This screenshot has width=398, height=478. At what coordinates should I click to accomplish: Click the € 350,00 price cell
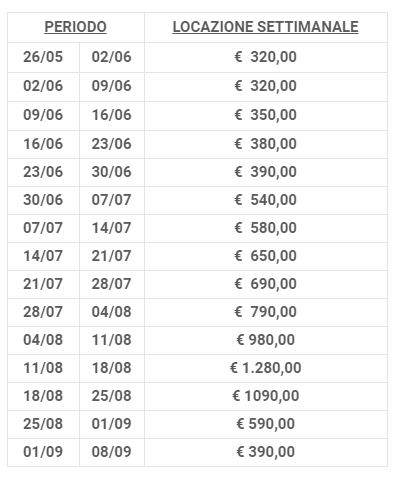point(265,115)
